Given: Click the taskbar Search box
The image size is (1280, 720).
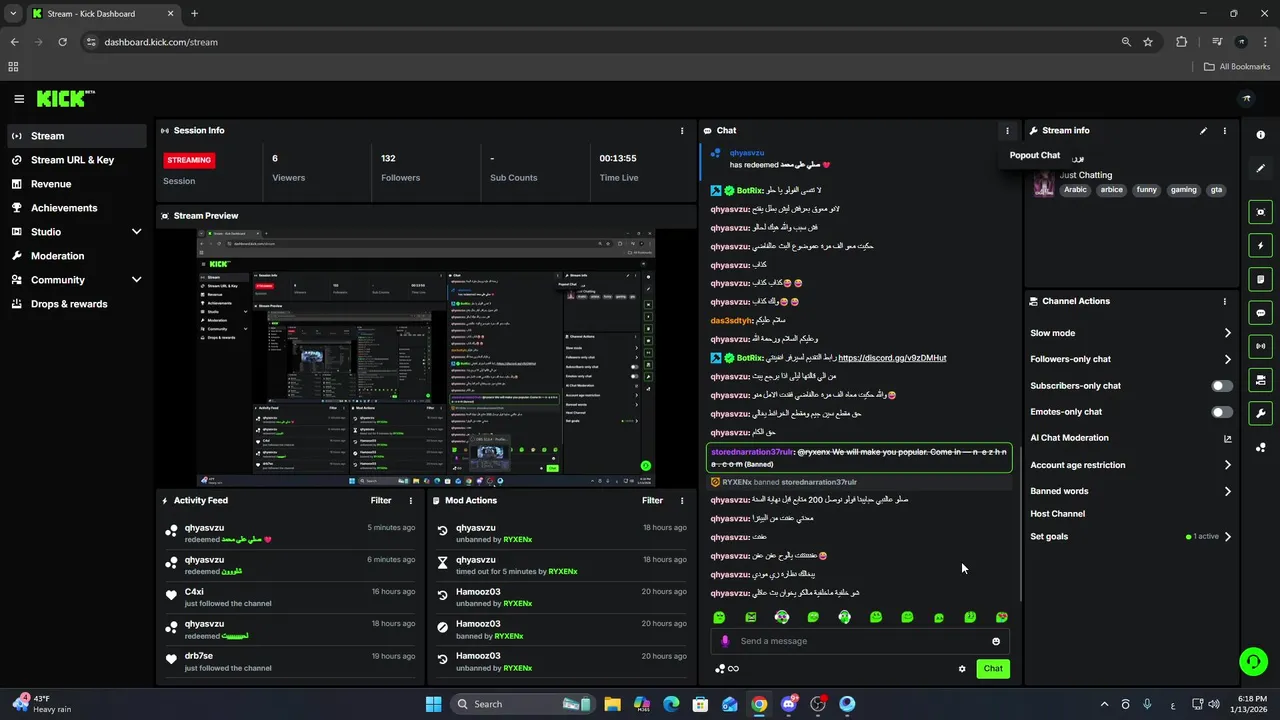Looking at the screenshot, I should click(x=522, y=704).
